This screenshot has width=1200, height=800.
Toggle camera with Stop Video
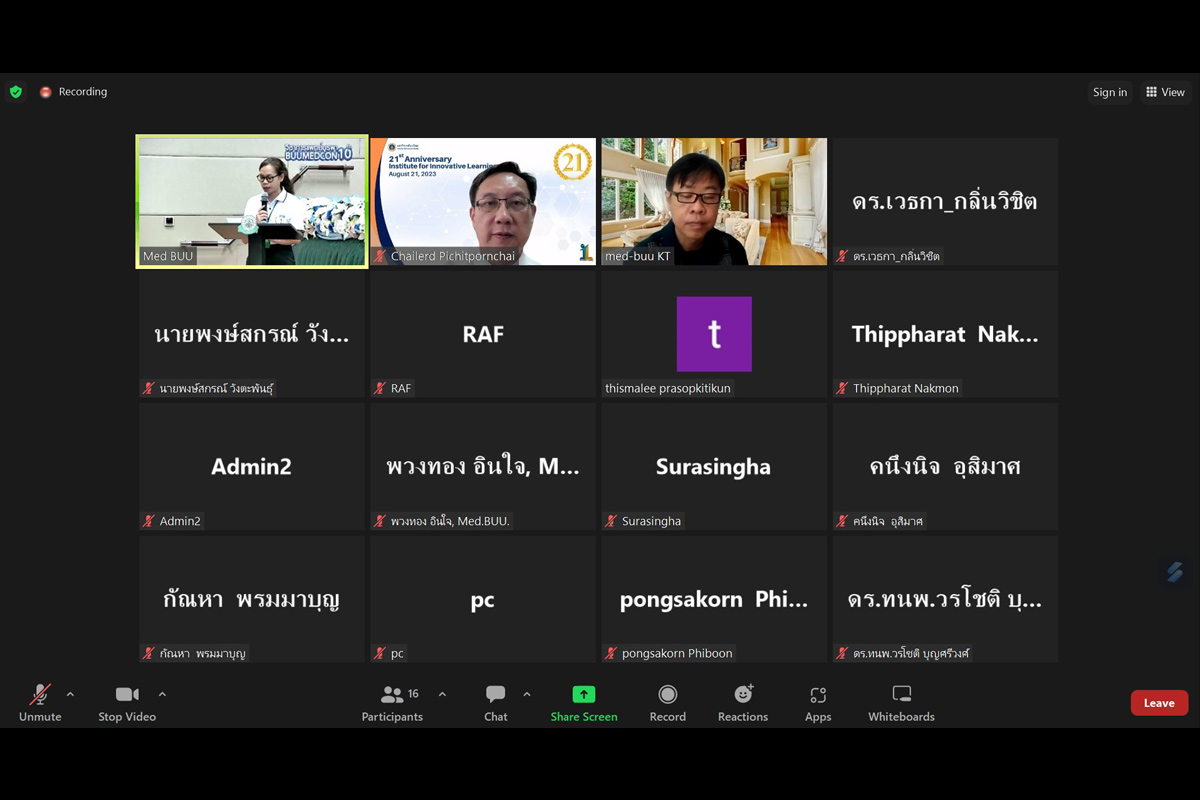pos(127,703)
